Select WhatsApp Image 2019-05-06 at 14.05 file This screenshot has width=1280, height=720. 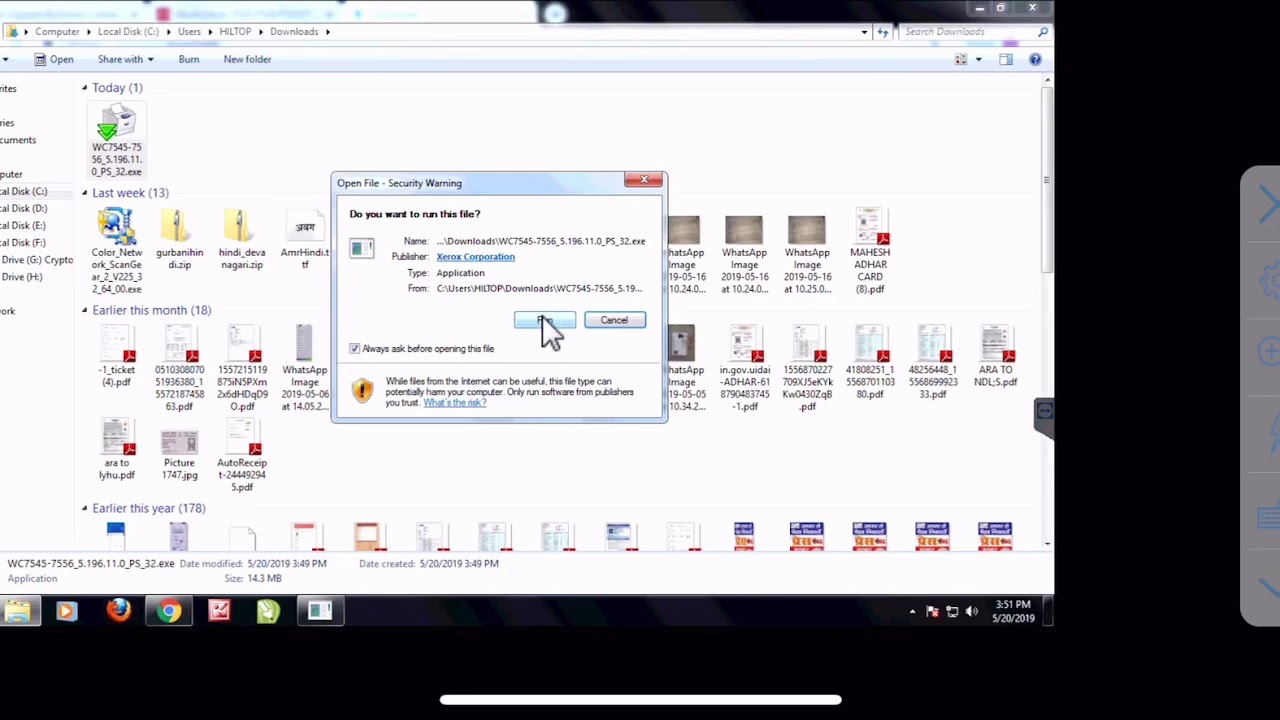click(x=304, y=368)
